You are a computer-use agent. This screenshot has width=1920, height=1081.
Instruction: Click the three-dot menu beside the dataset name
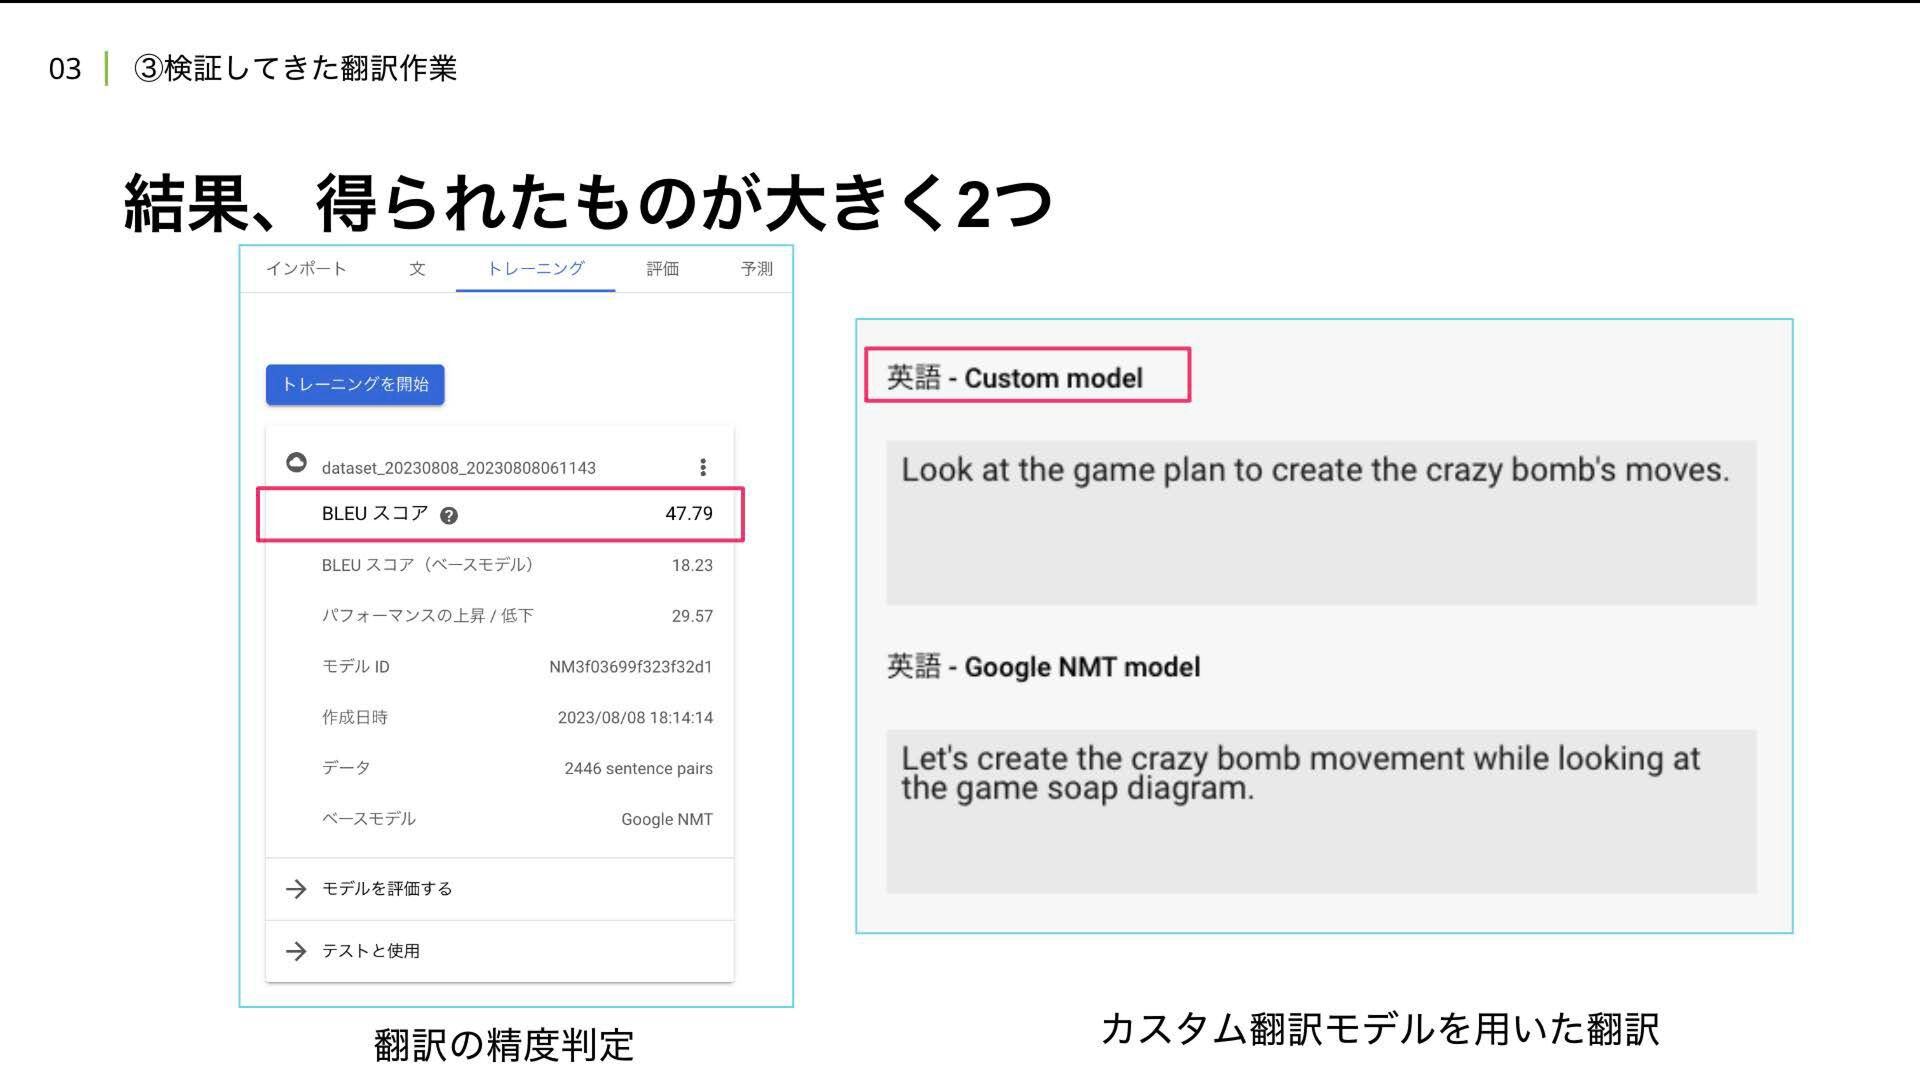pyautogui.click(x=703, y=467)
